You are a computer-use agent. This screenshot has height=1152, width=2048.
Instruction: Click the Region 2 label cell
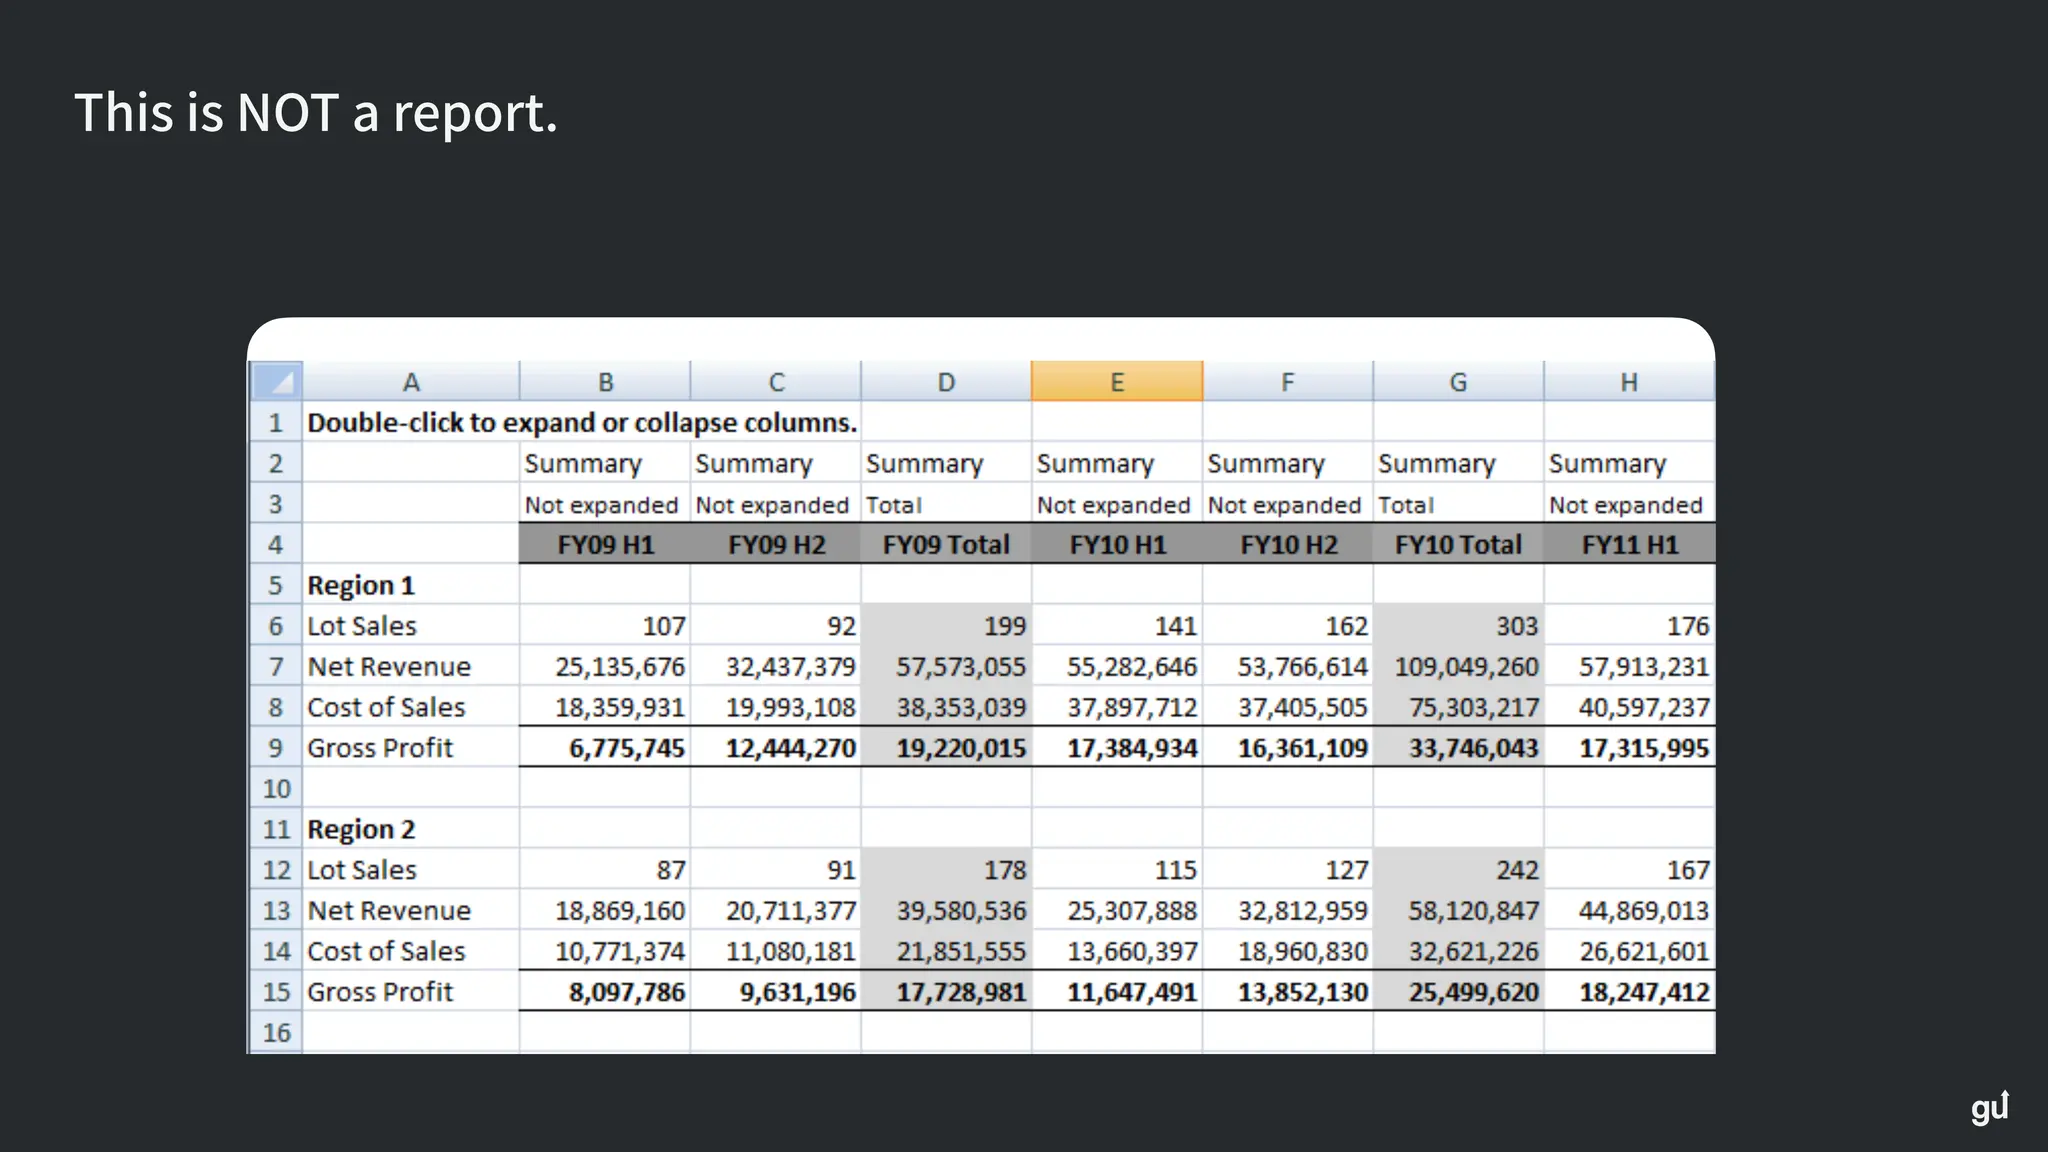(x=411, y=829)
